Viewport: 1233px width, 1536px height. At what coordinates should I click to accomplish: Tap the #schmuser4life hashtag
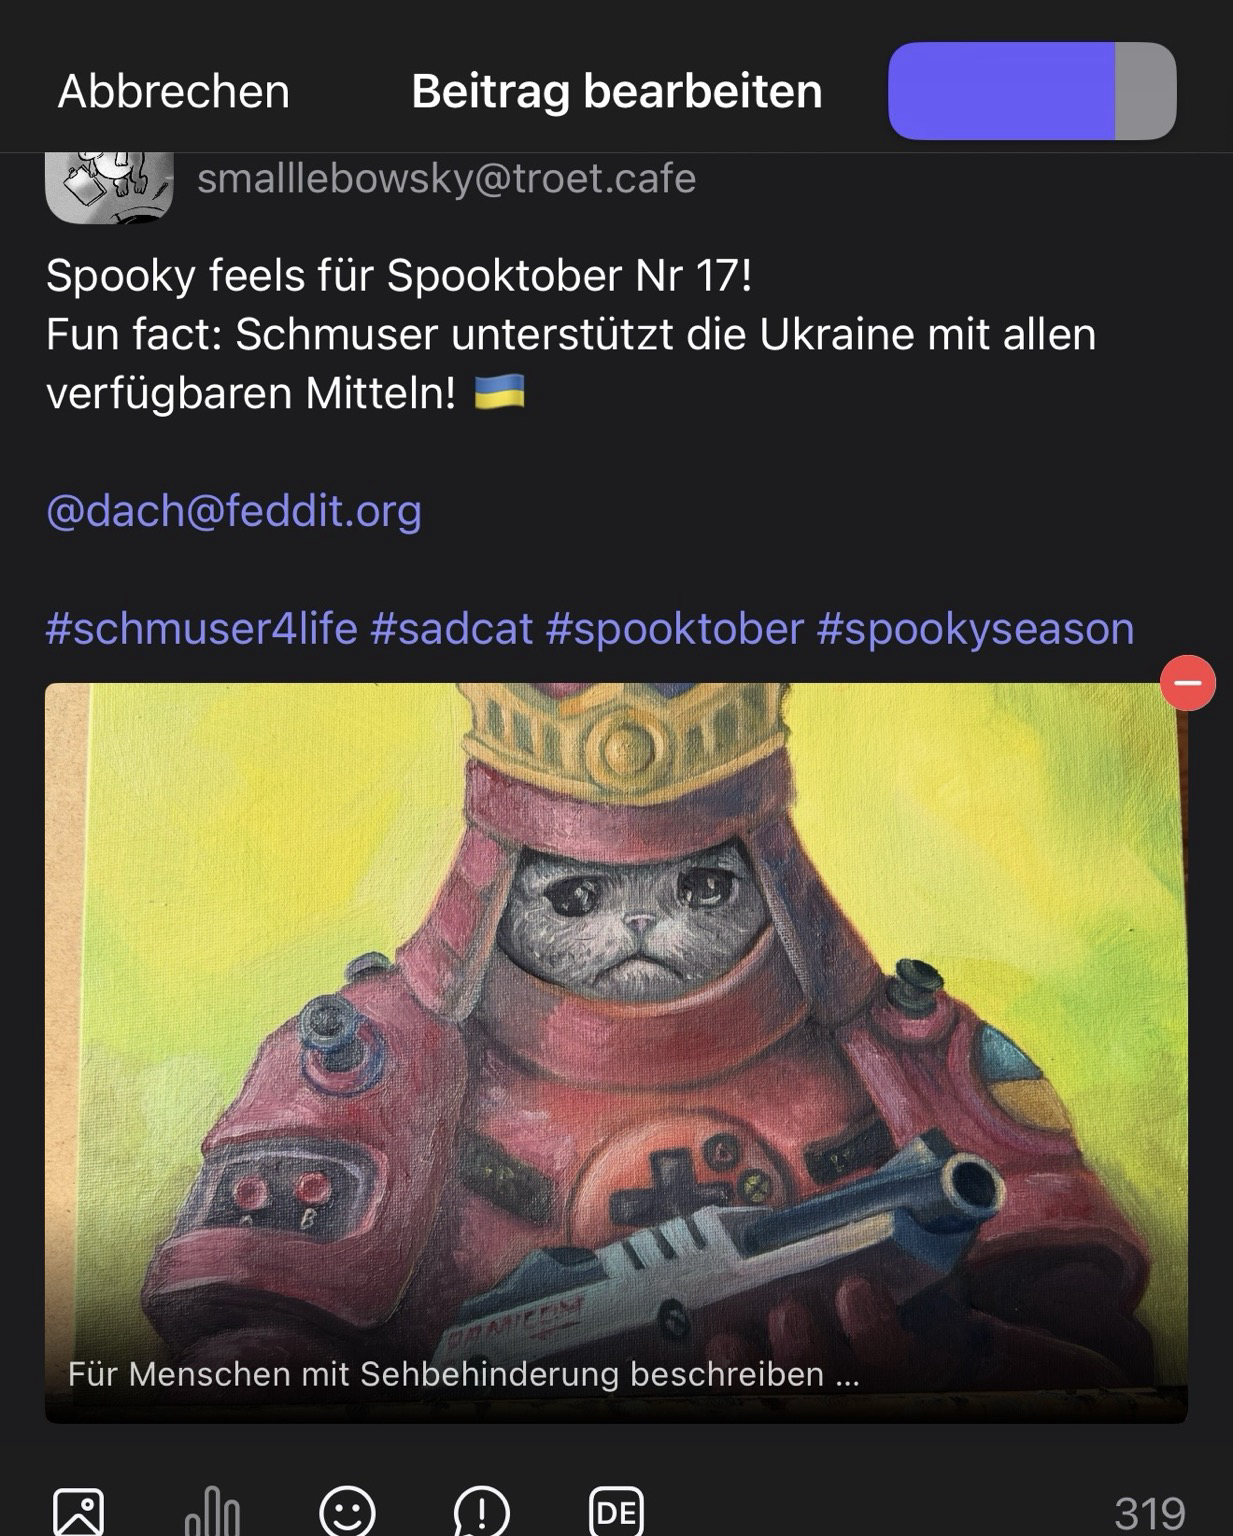tap(202, 628)
